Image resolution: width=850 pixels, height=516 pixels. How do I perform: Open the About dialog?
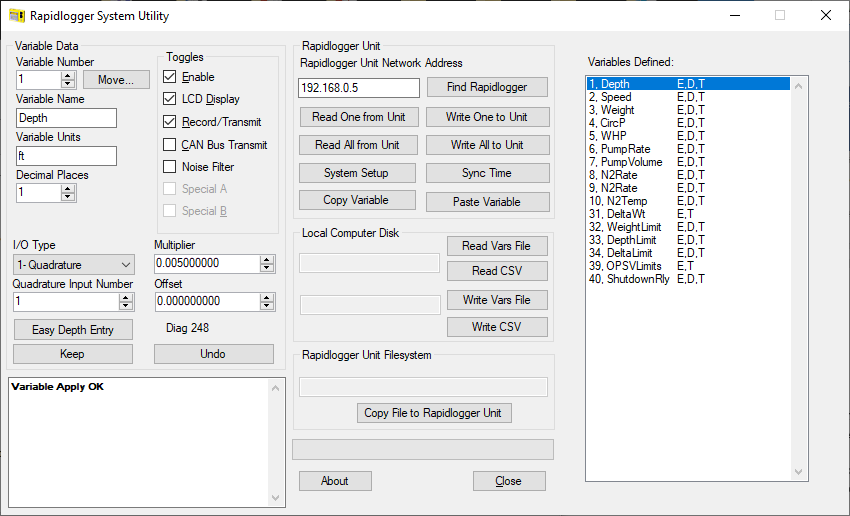coord(335,481)
